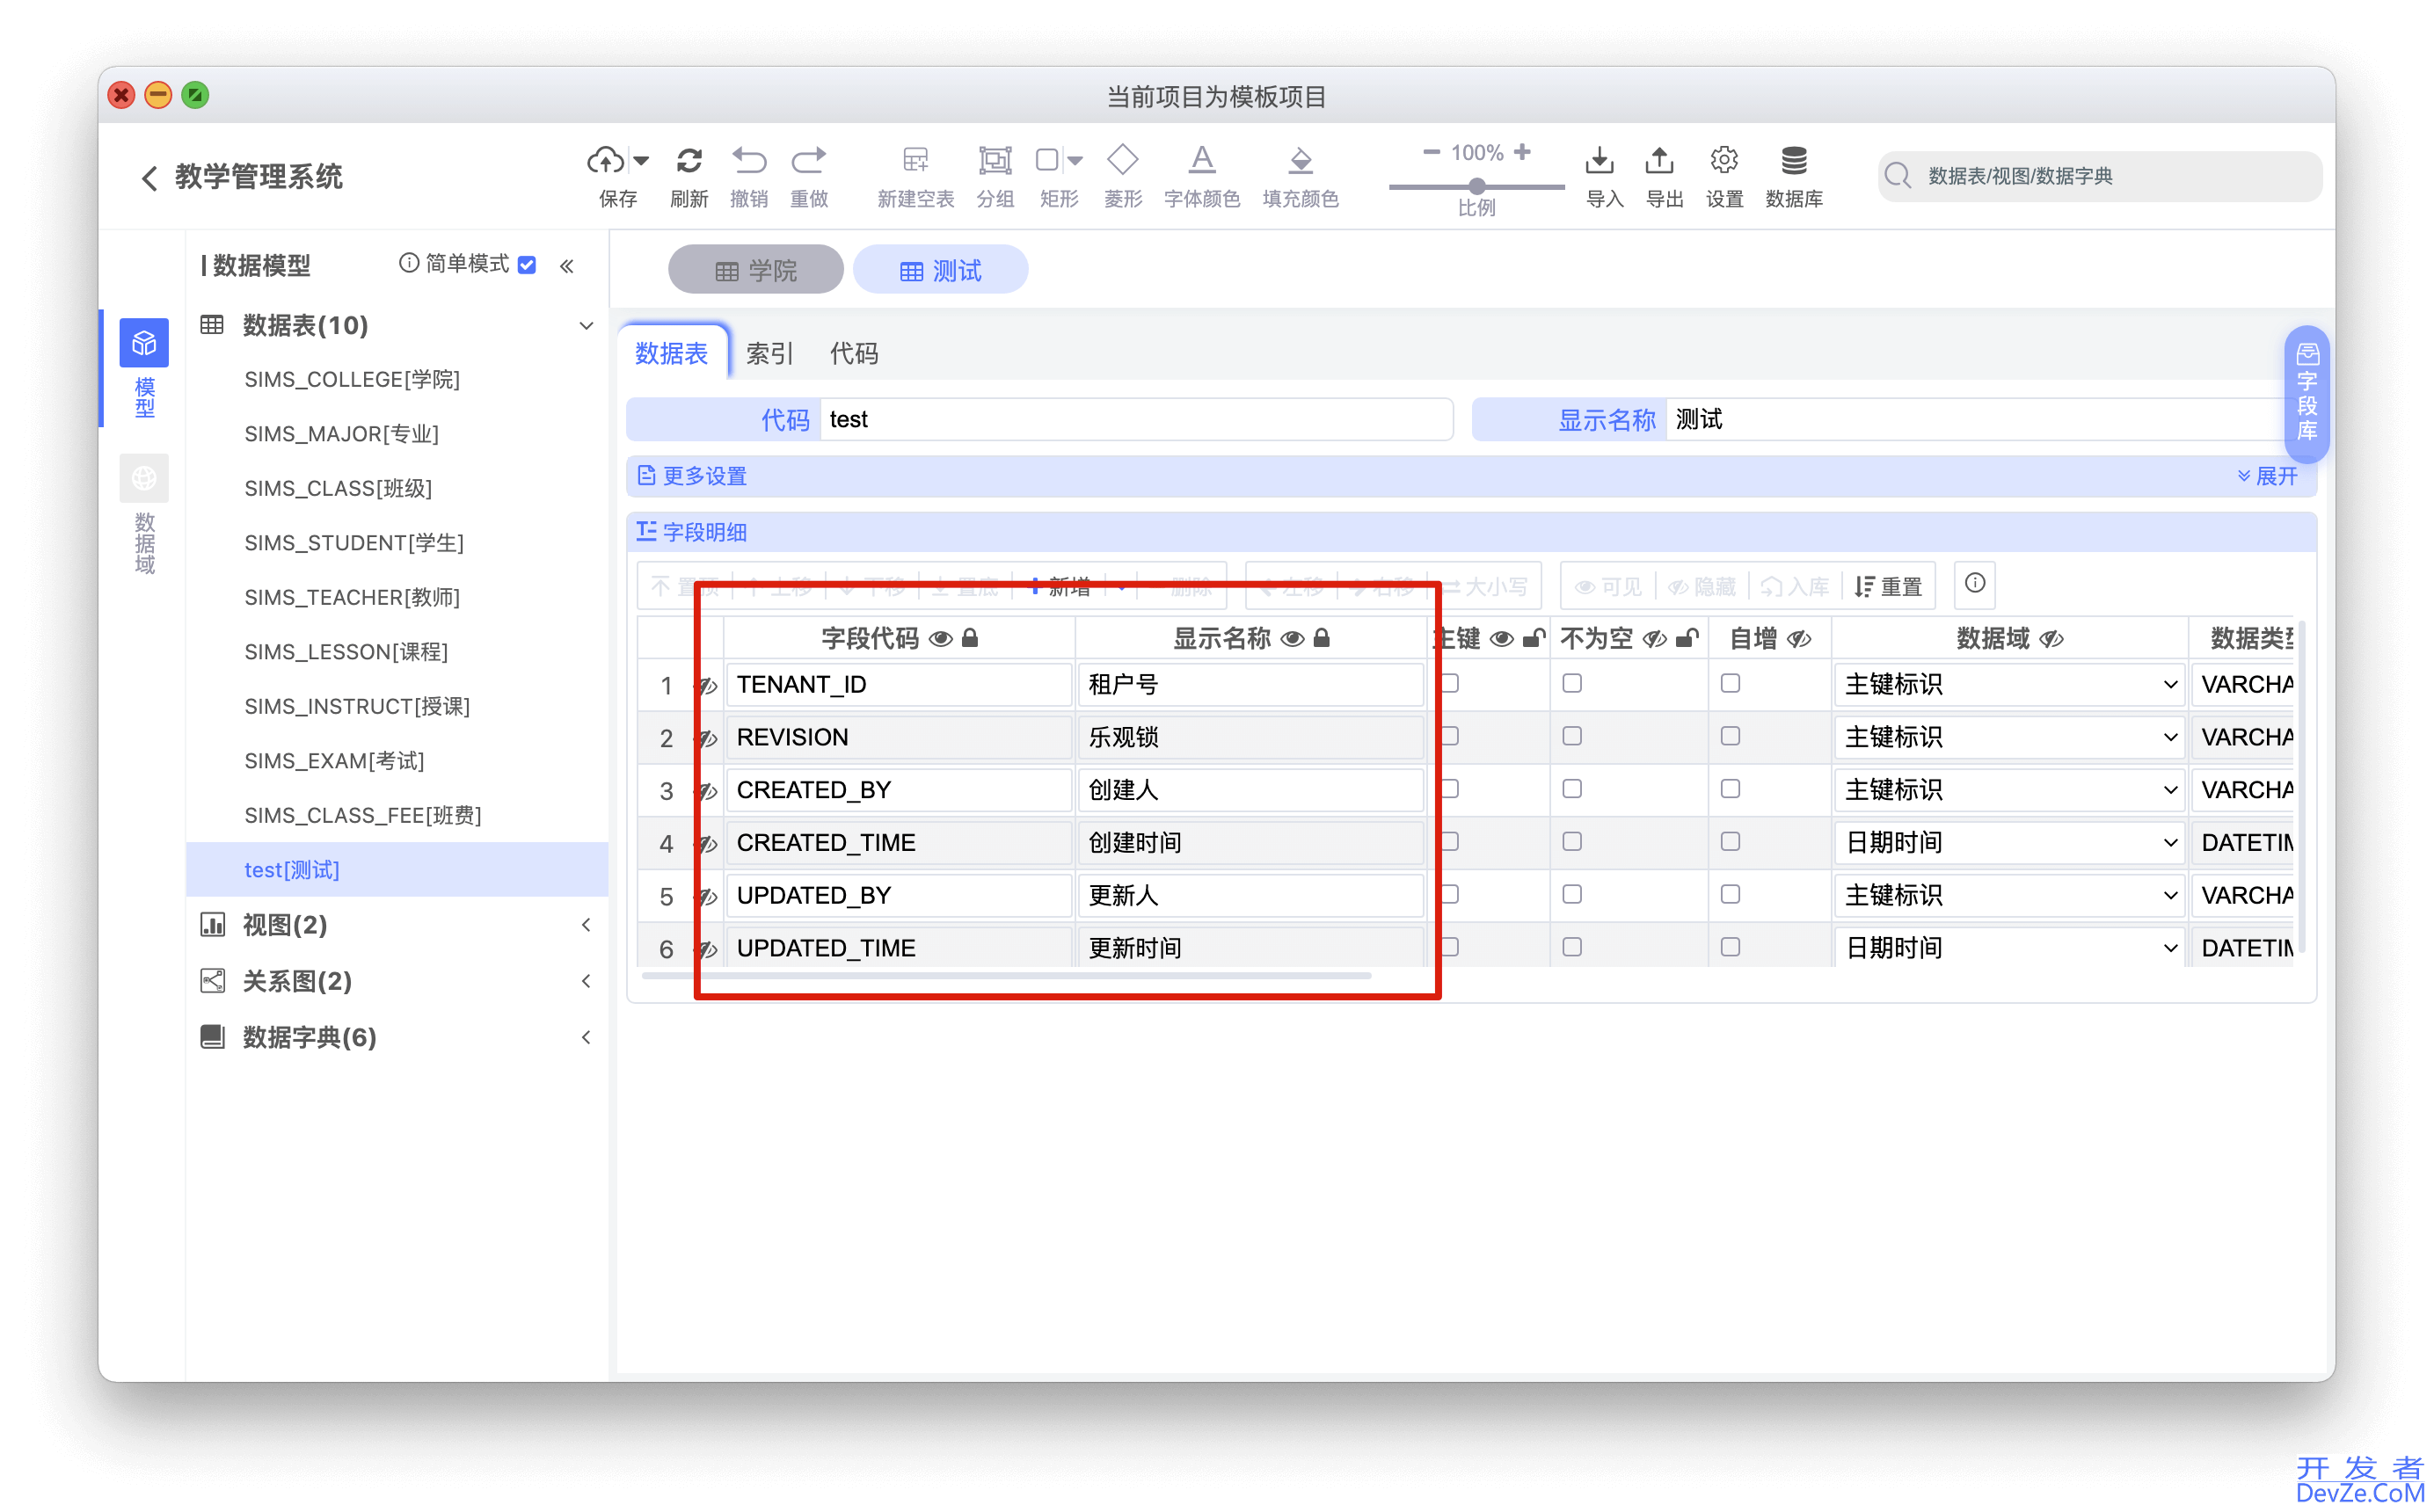2434x1512 pixels.
Task: Open save dropdown arrow next to 保存
Action: 641,160
